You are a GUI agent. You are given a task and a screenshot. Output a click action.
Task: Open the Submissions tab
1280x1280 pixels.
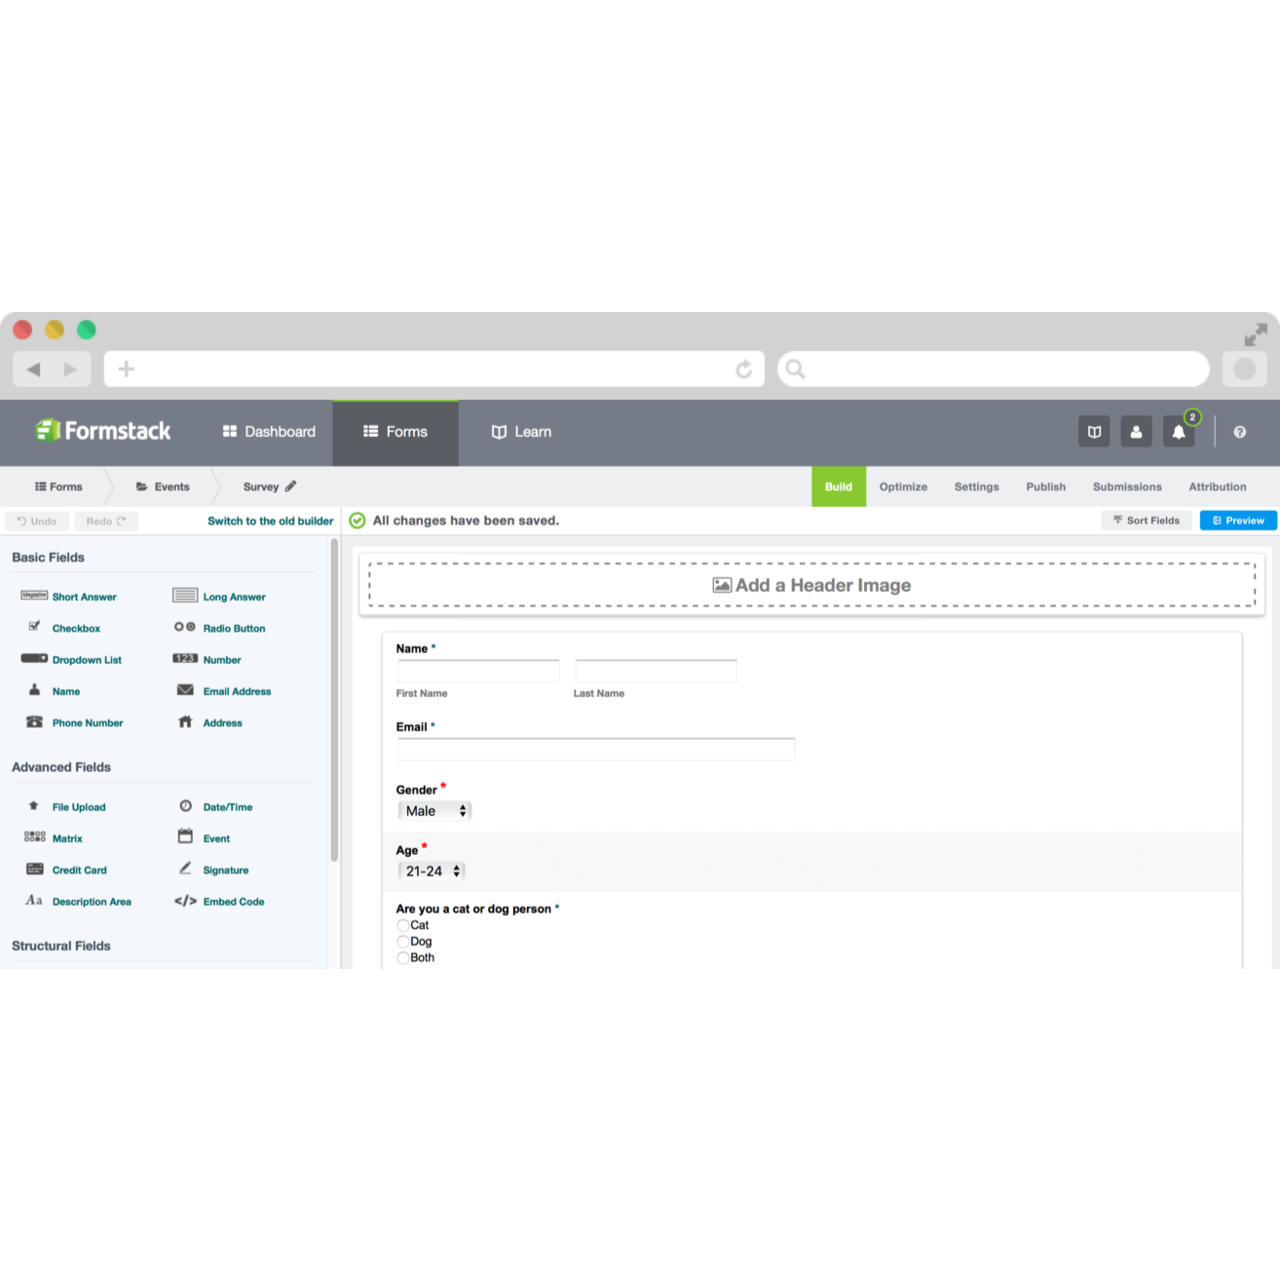point(1126,487)
